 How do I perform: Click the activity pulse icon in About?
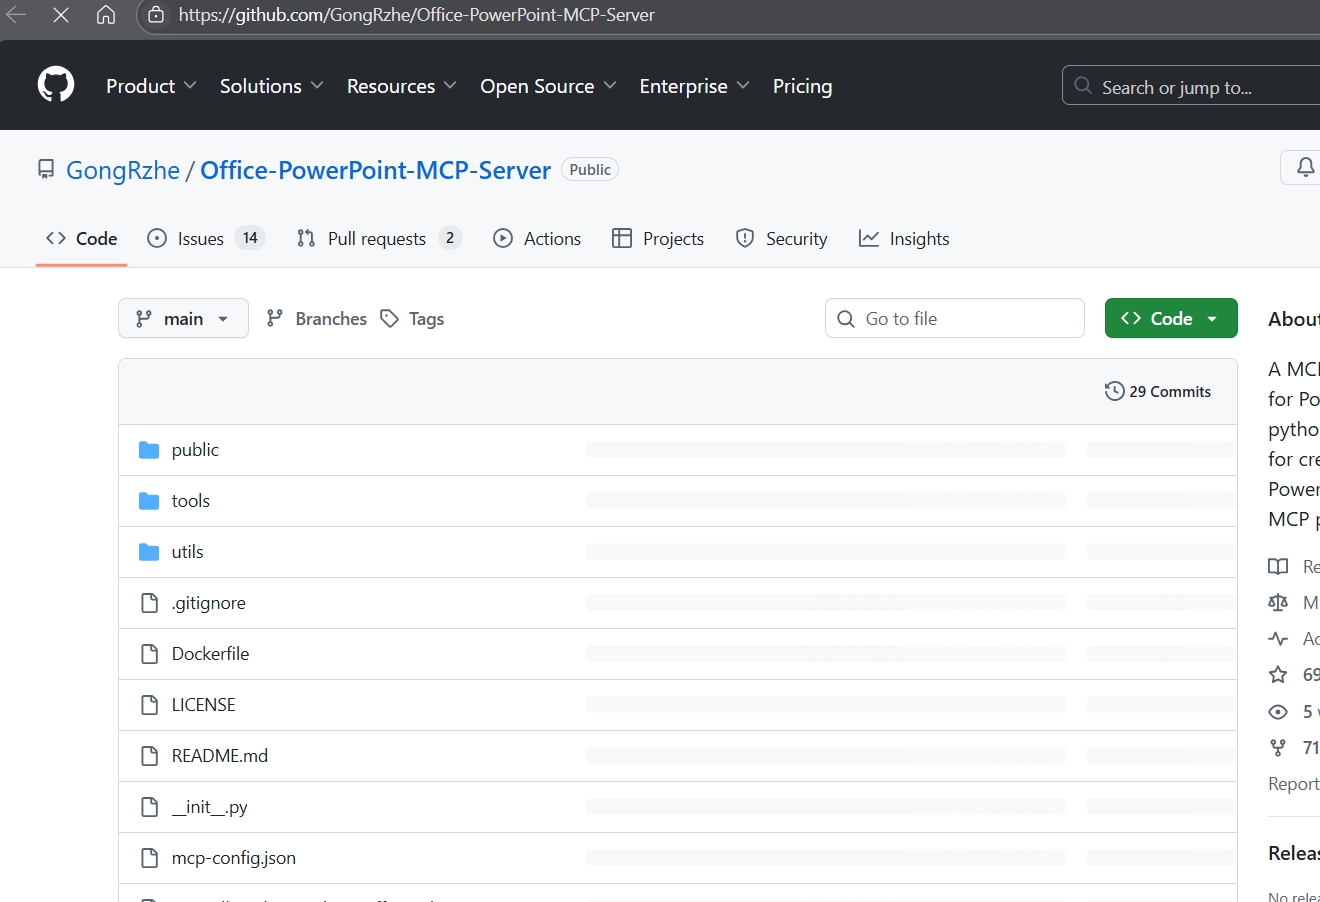tap(1278, 638)
